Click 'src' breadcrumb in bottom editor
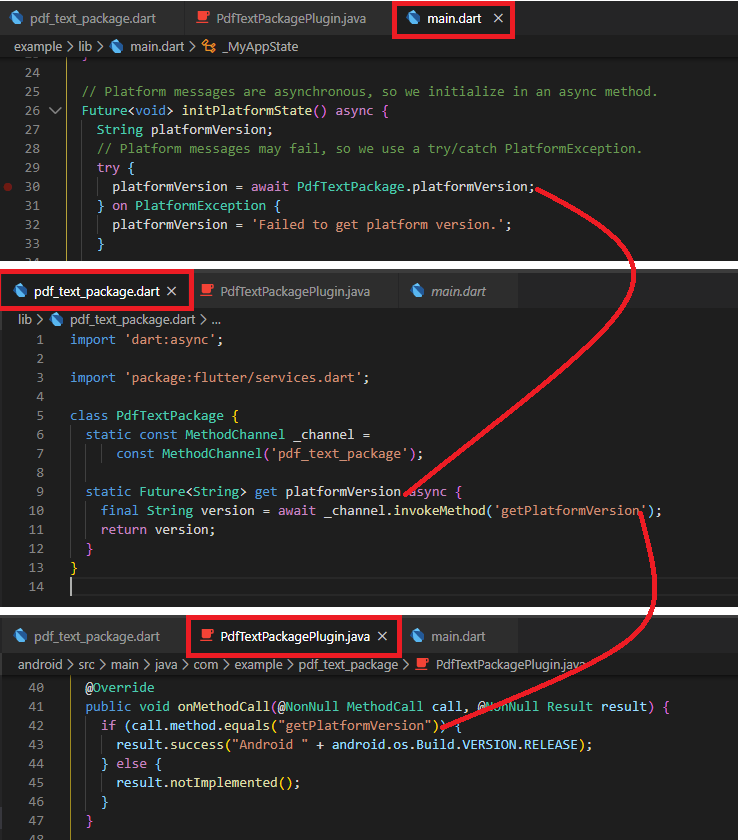Screen dimensions: 738x840 86,665
